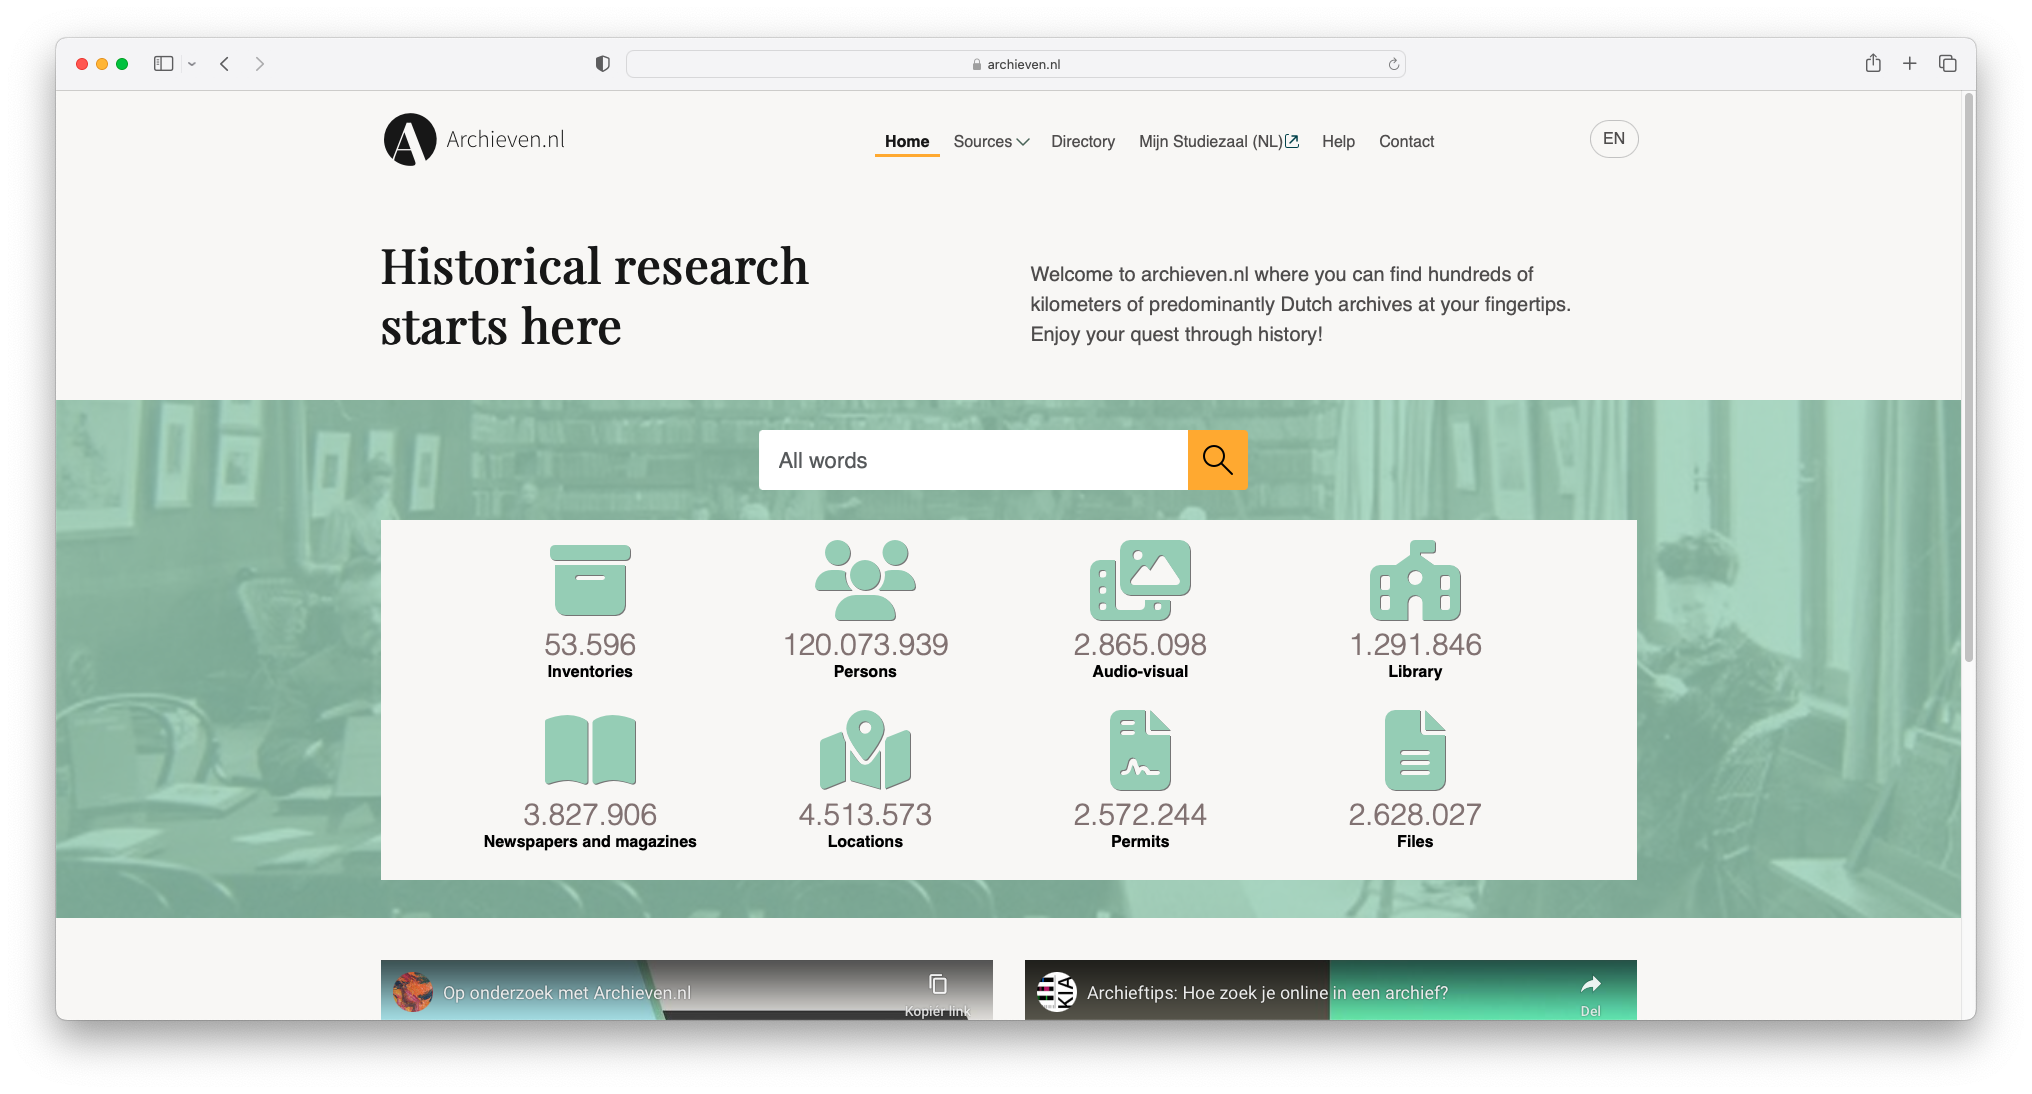Click the Historical research starts here heading
The height and width of the screenshot is (1094, 2032).
[594, 297]
